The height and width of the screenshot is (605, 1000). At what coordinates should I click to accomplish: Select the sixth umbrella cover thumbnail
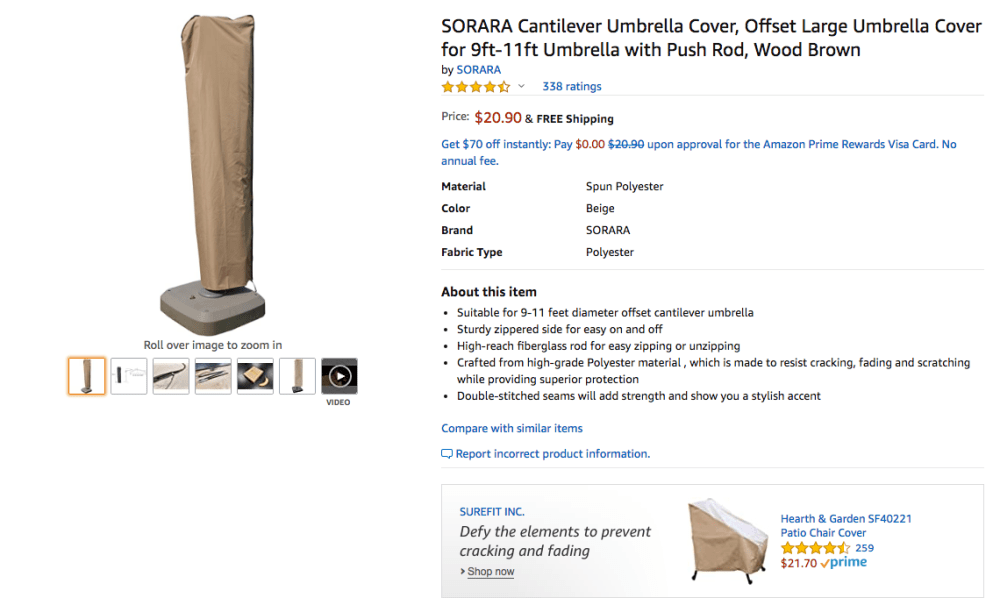(297, 376)
